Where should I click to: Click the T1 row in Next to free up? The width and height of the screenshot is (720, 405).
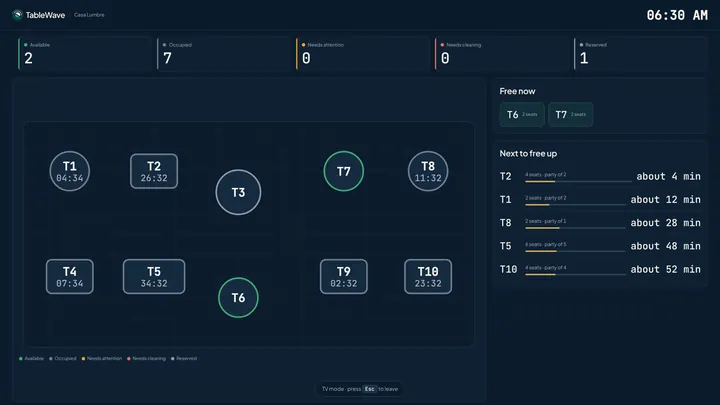point(600,200)
